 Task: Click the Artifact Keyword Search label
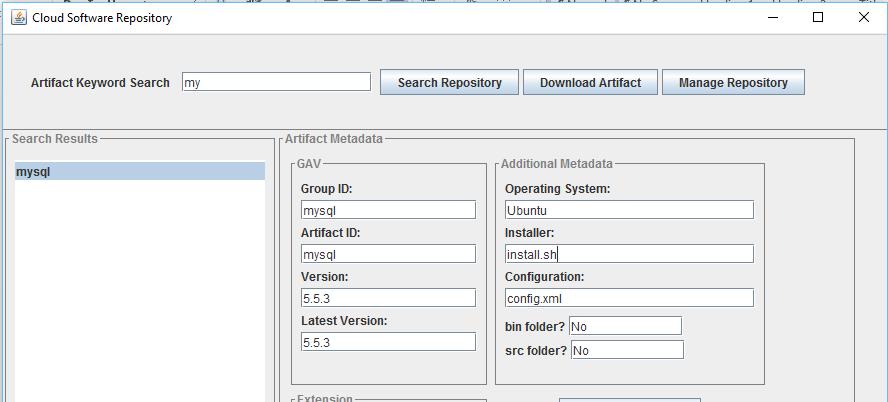[100, 83]
